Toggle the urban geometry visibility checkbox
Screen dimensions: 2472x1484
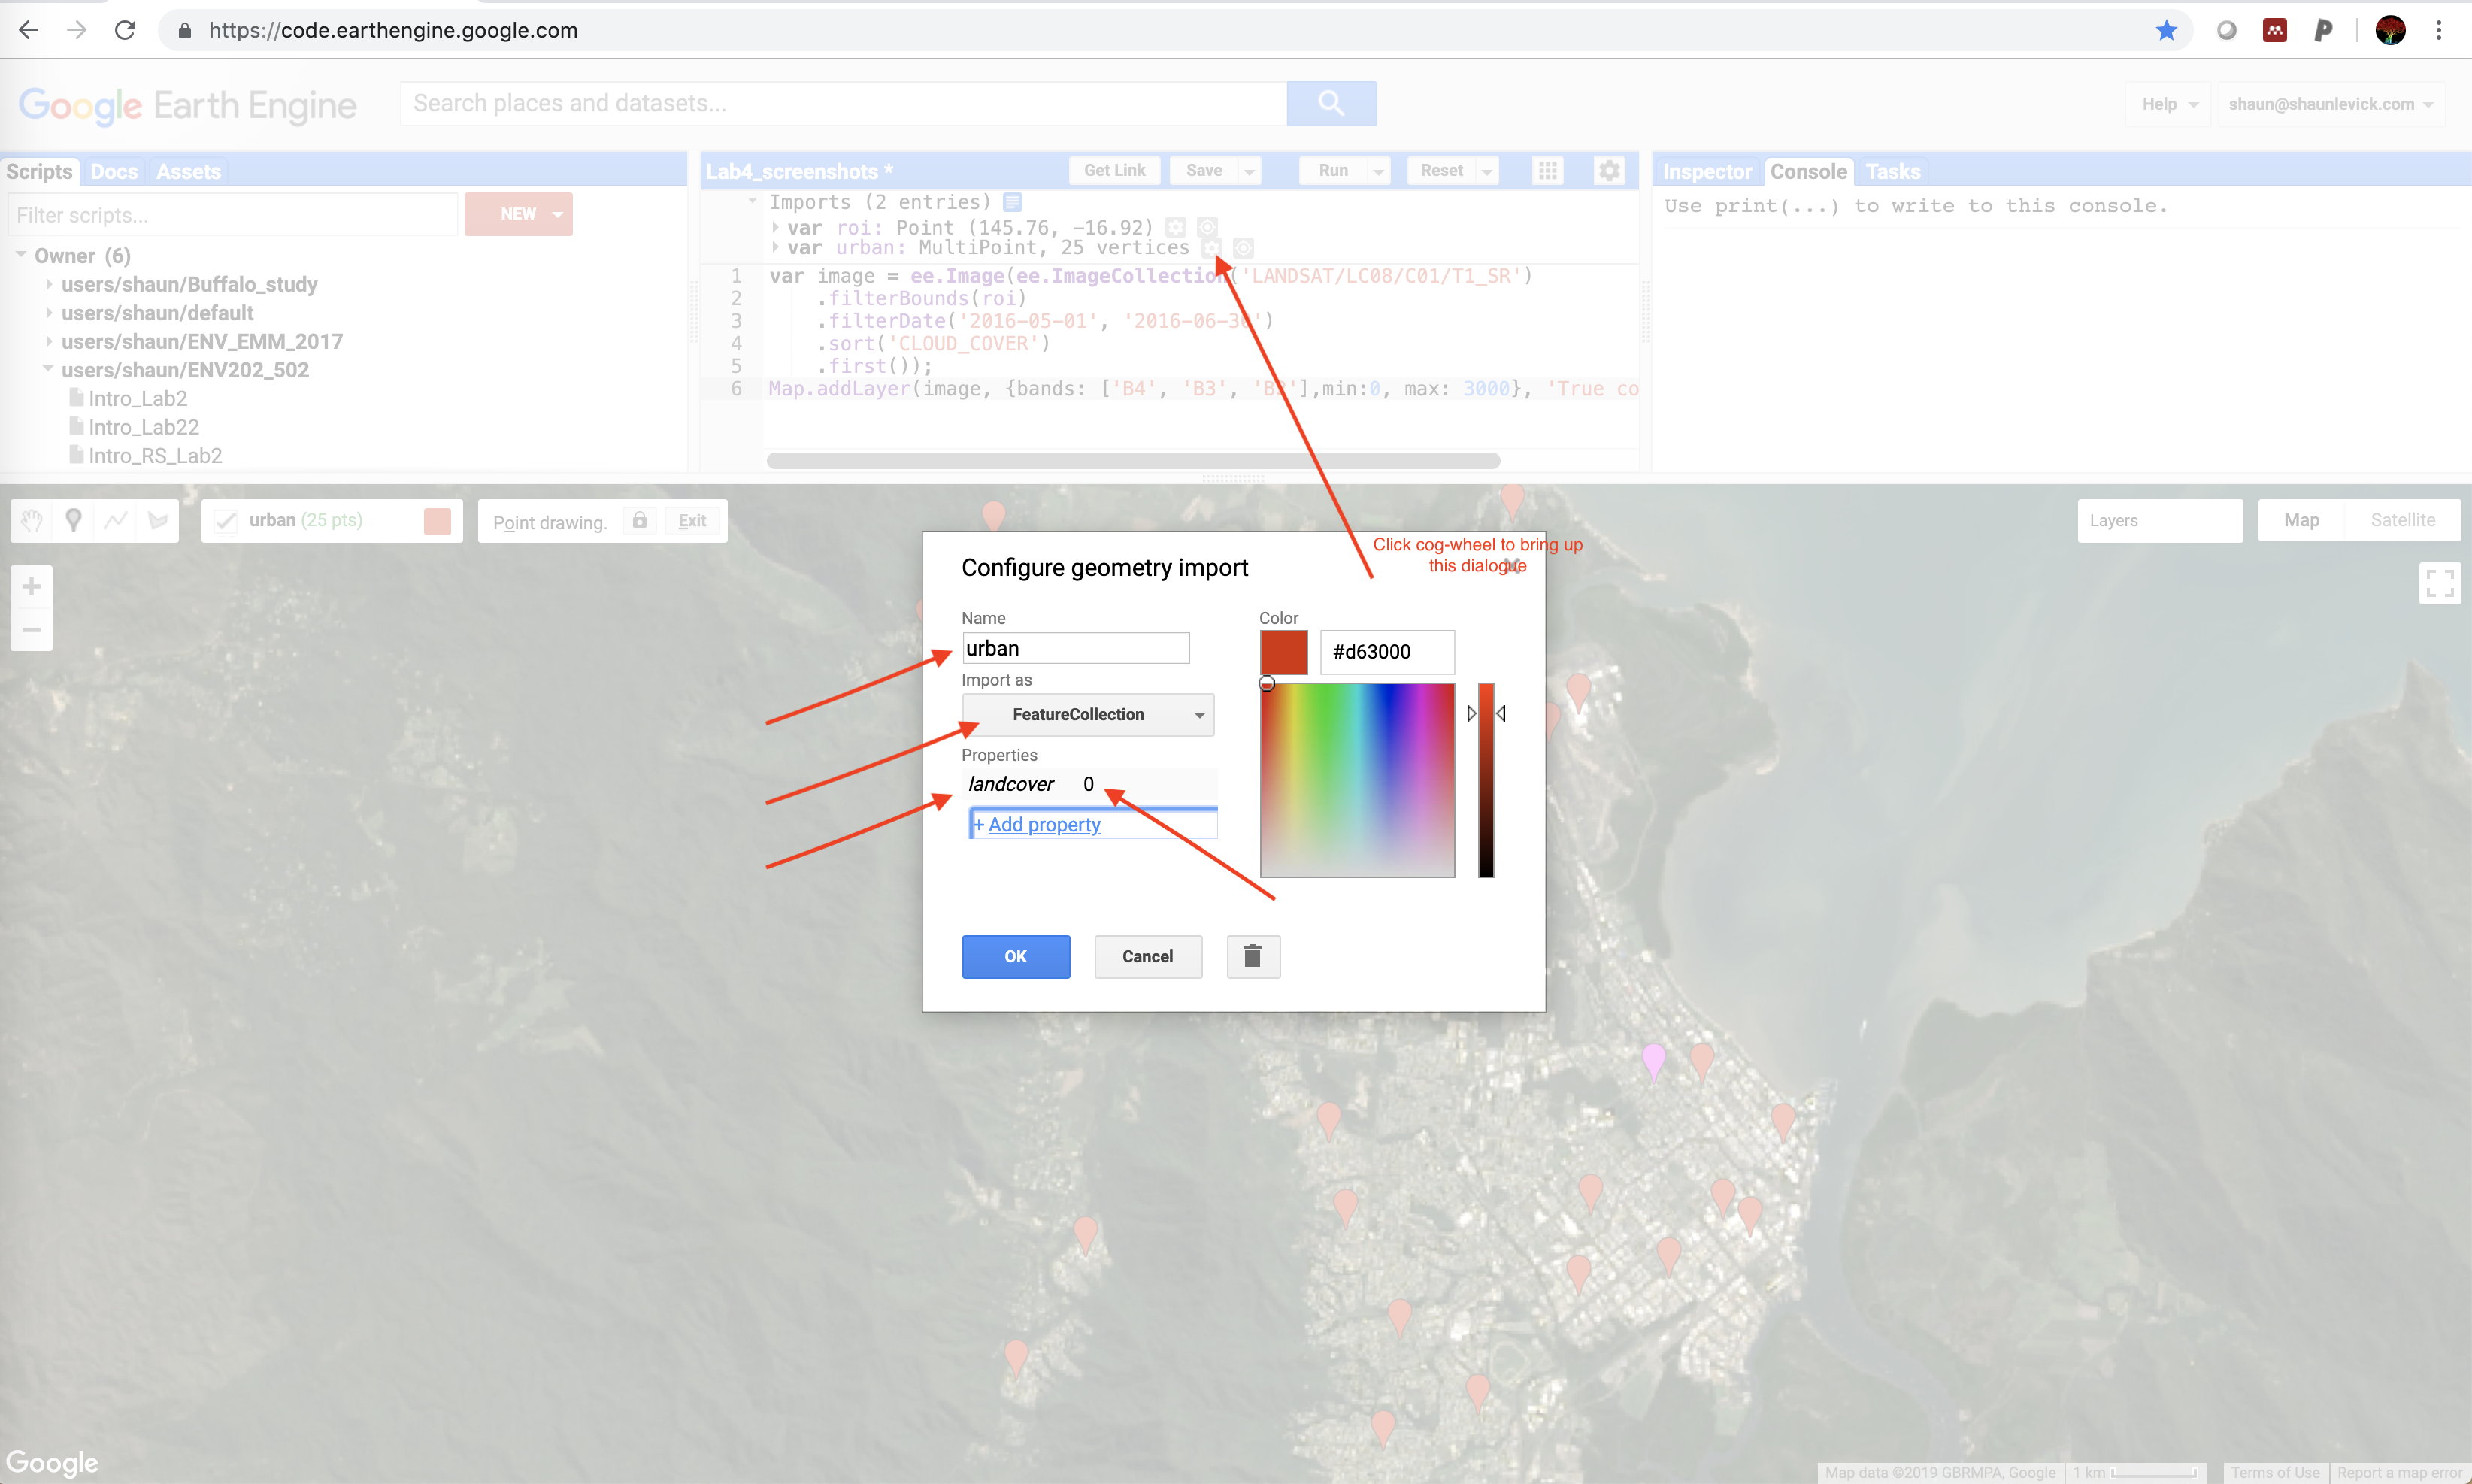point(224,519)
